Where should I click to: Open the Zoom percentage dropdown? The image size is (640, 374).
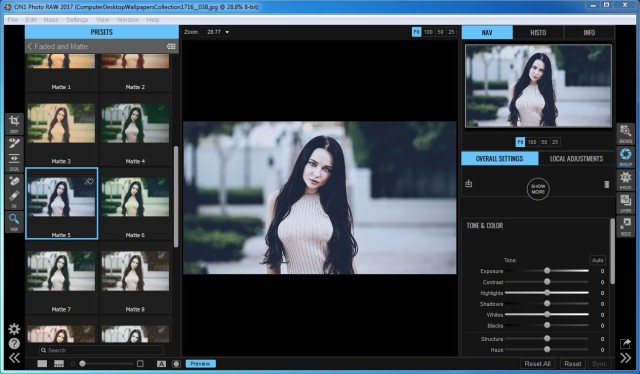[x=218, y=32]
